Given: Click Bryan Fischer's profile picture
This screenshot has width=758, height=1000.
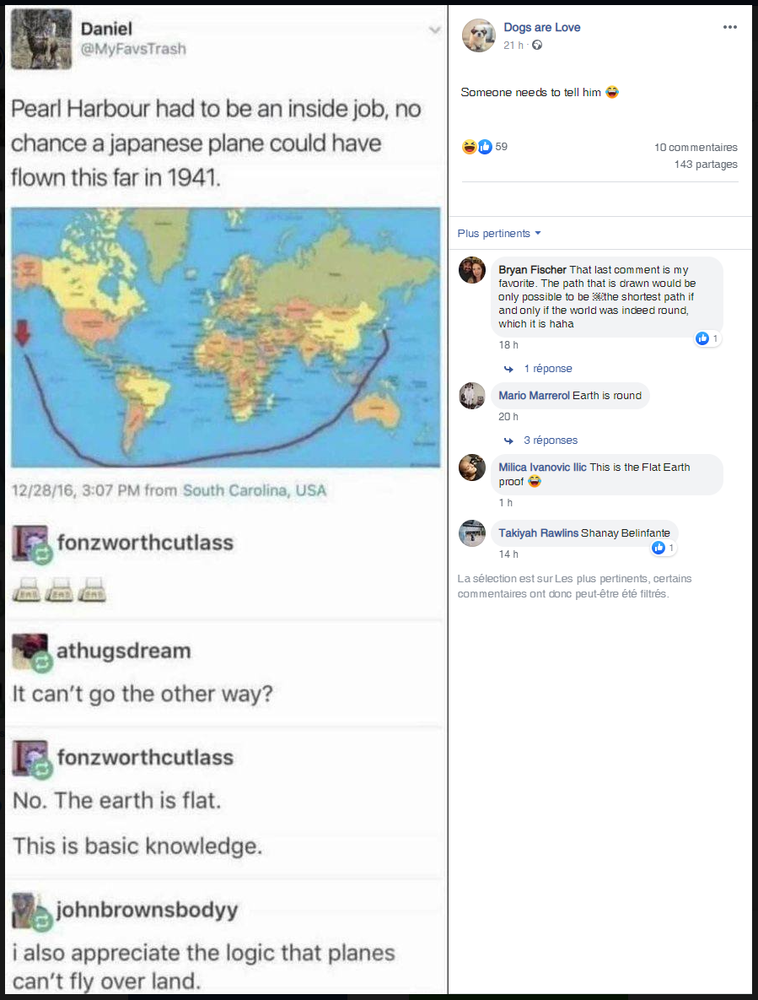Looking at the screenshot, I should pyautogui.click(x=472, y=270).
